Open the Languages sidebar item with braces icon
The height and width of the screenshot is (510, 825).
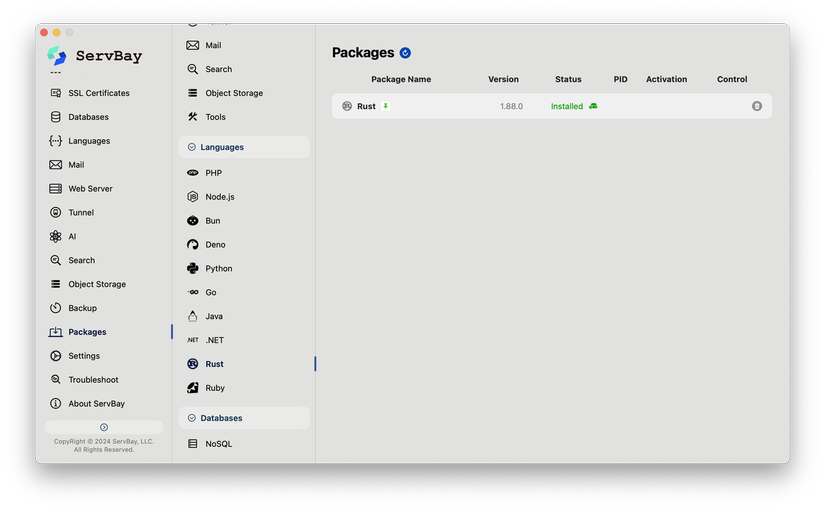[x=79, y=141]
